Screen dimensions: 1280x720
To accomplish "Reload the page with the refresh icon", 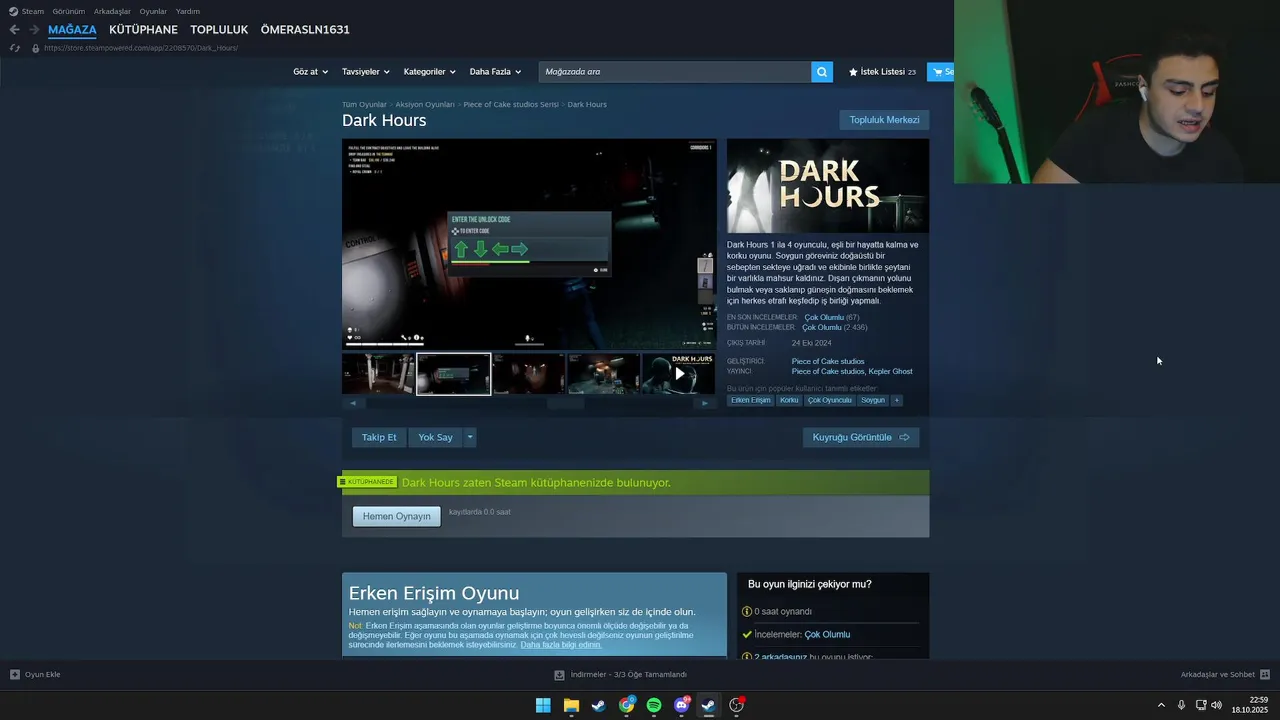I will coord(14,48).
